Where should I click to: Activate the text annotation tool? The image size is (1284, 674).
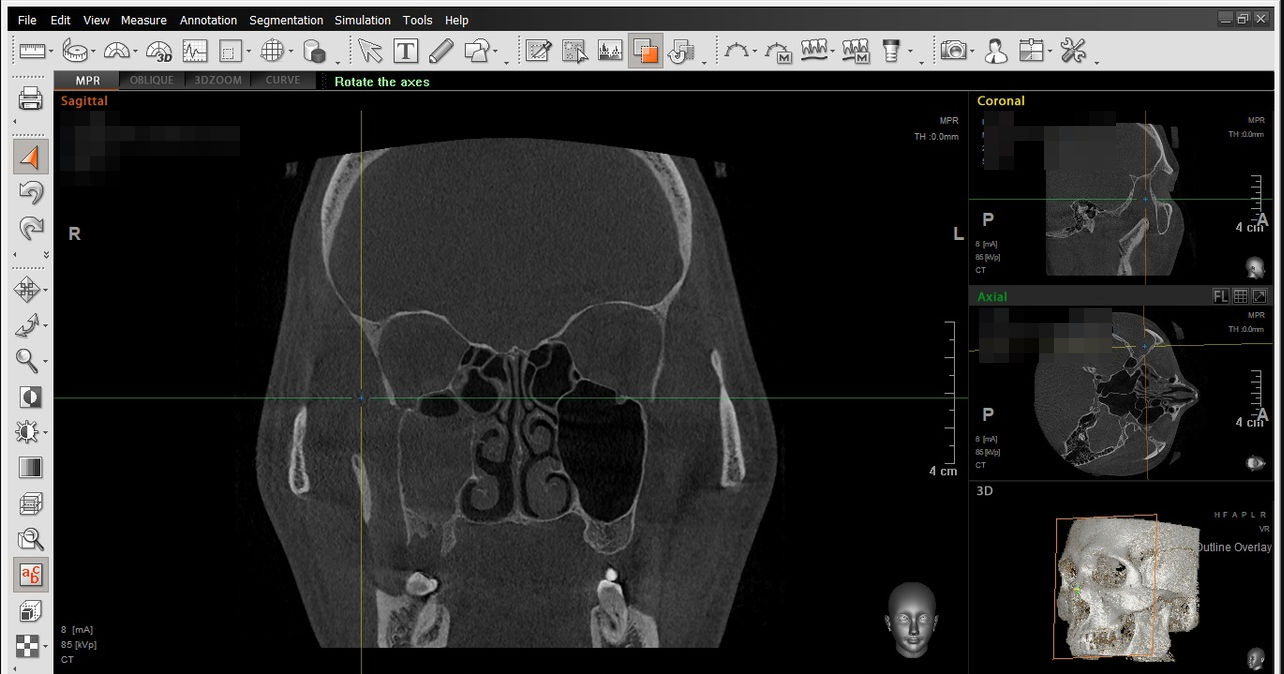tap(407, 51)
